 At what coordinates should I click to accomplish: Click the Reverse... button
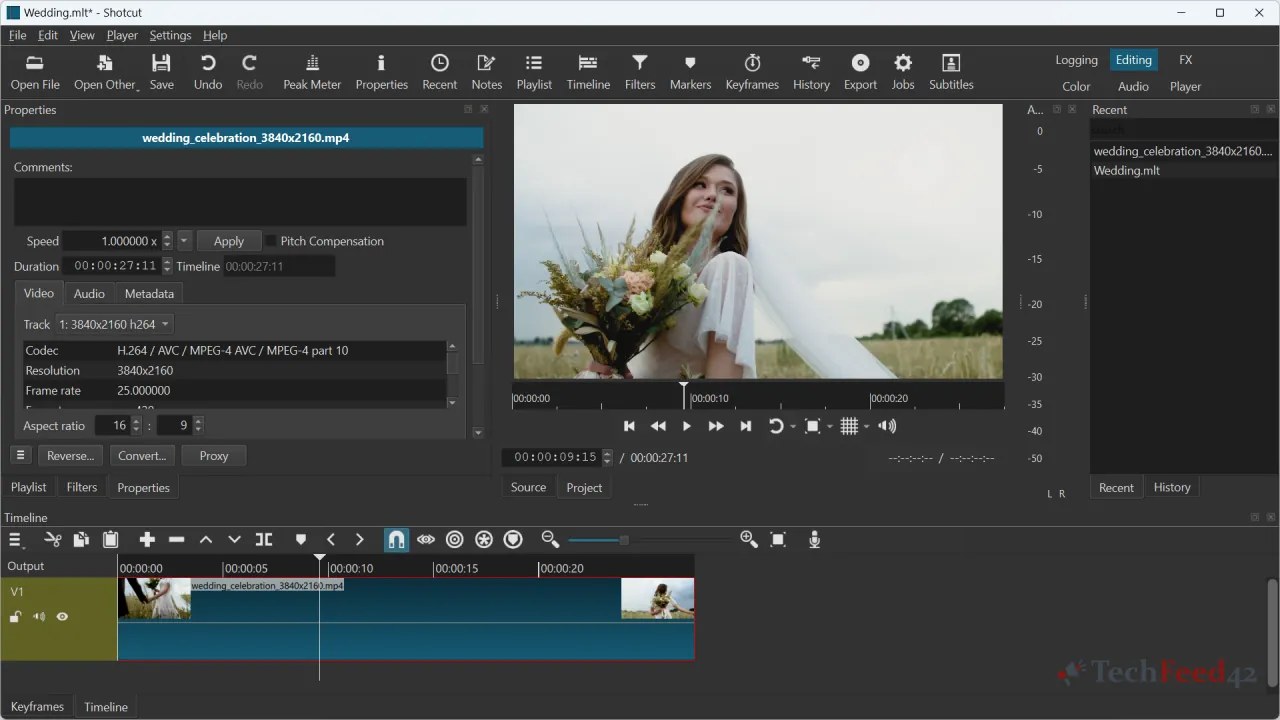coord(70,455)
